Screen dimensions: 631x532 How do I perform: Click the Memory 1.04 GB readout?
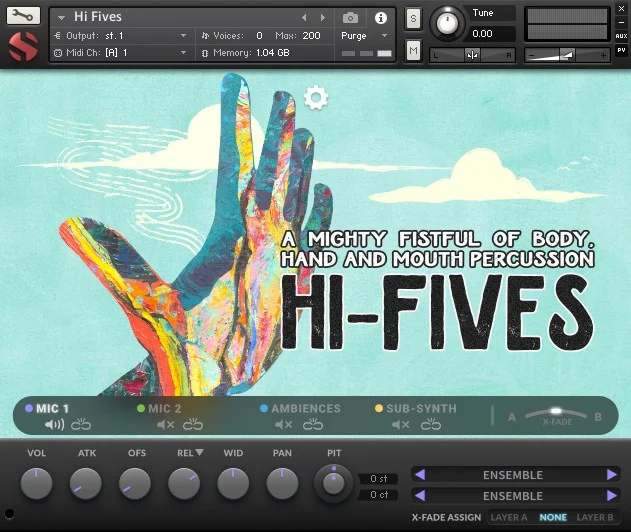click(x=272, y=53)
